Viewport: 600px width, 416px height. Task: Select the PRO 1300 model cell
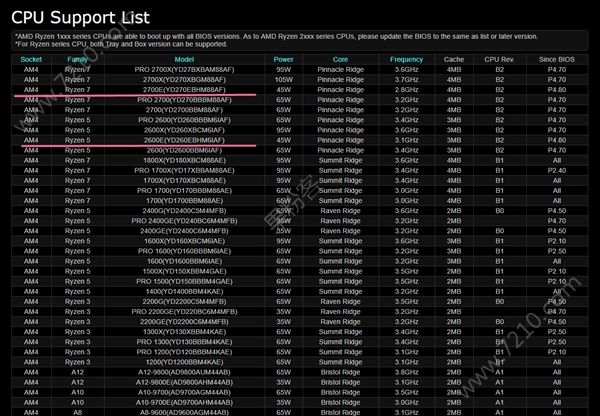[x=184, y=342]
